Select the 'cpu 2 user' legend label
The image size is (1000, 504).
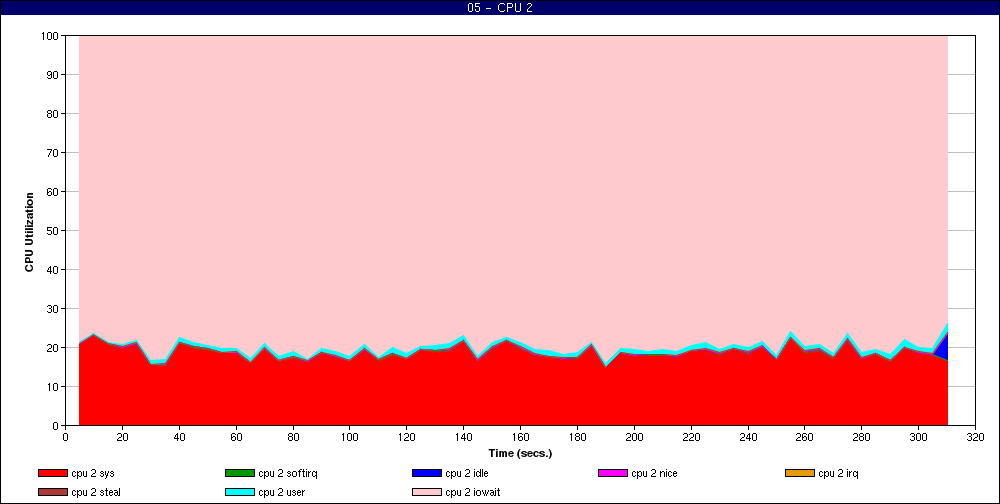click(x=281, y=493)
